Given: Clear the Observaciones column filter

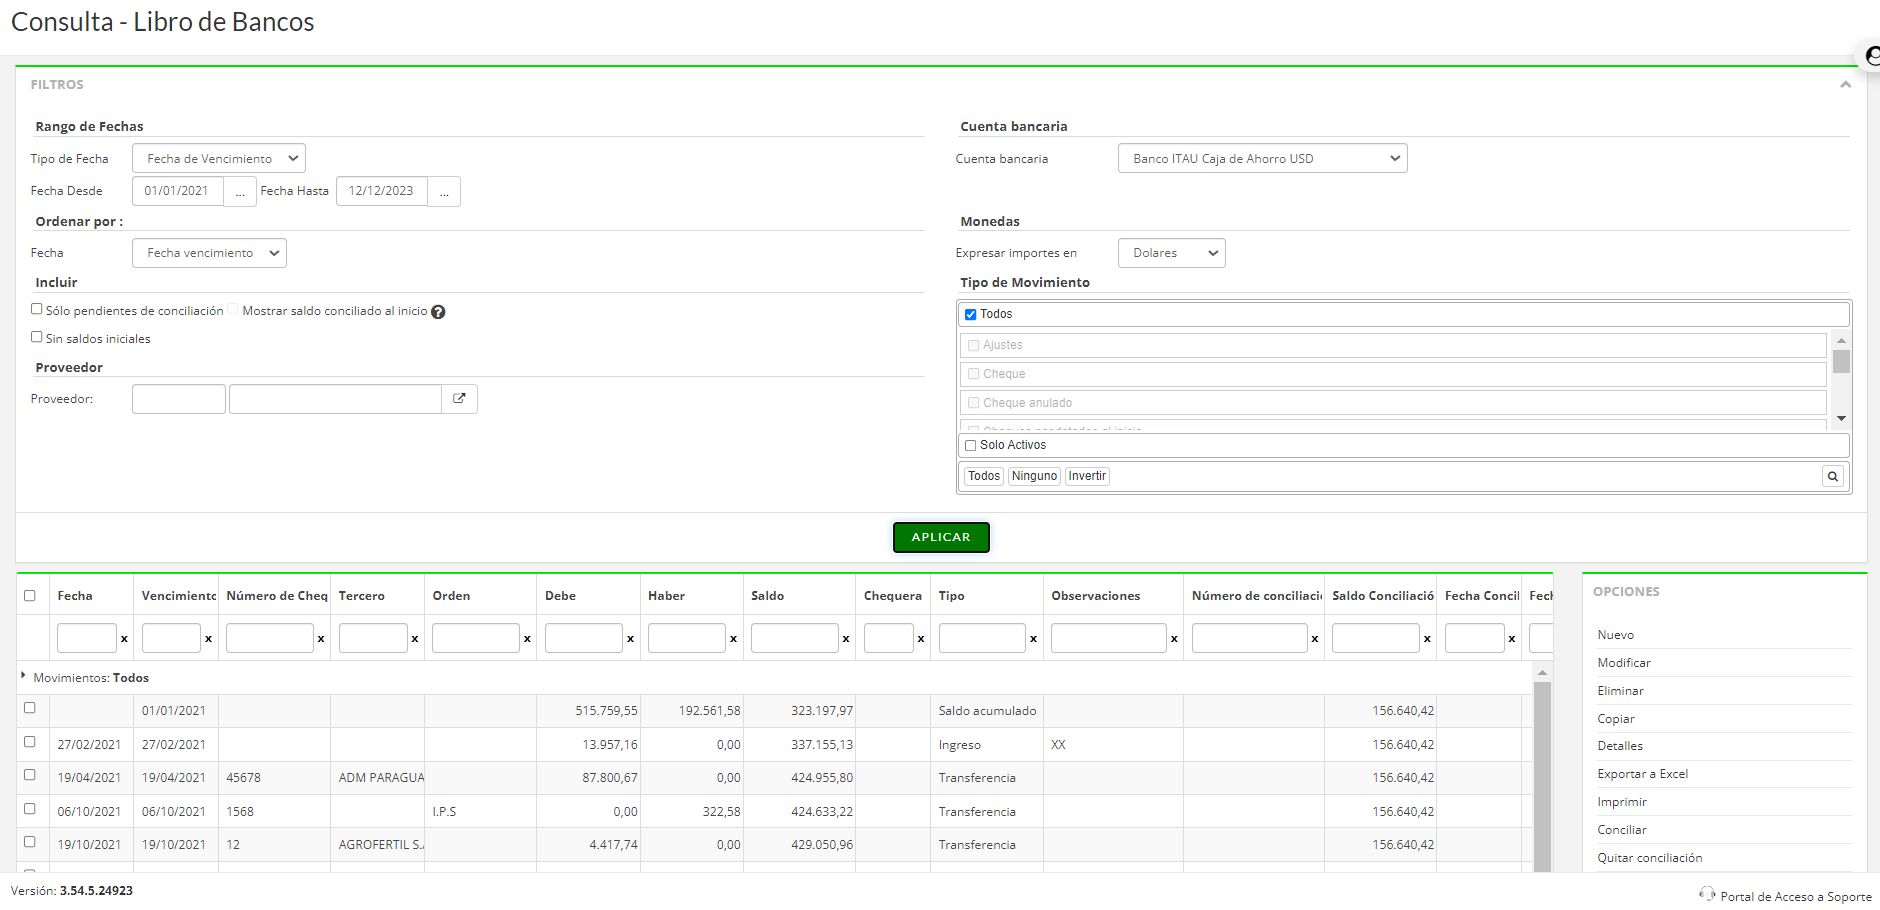Looking at the screenshot, I should point(1174,639).
